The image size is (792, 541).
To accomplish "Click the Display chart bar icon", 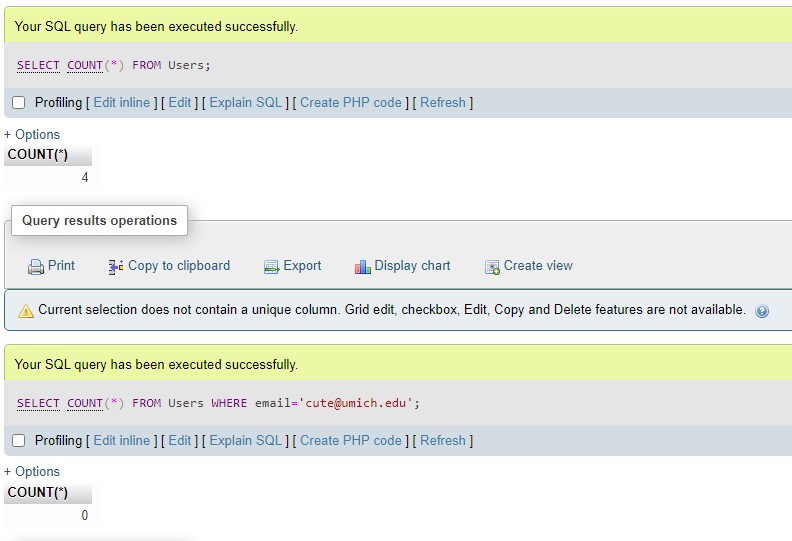I will click(362, 267).
